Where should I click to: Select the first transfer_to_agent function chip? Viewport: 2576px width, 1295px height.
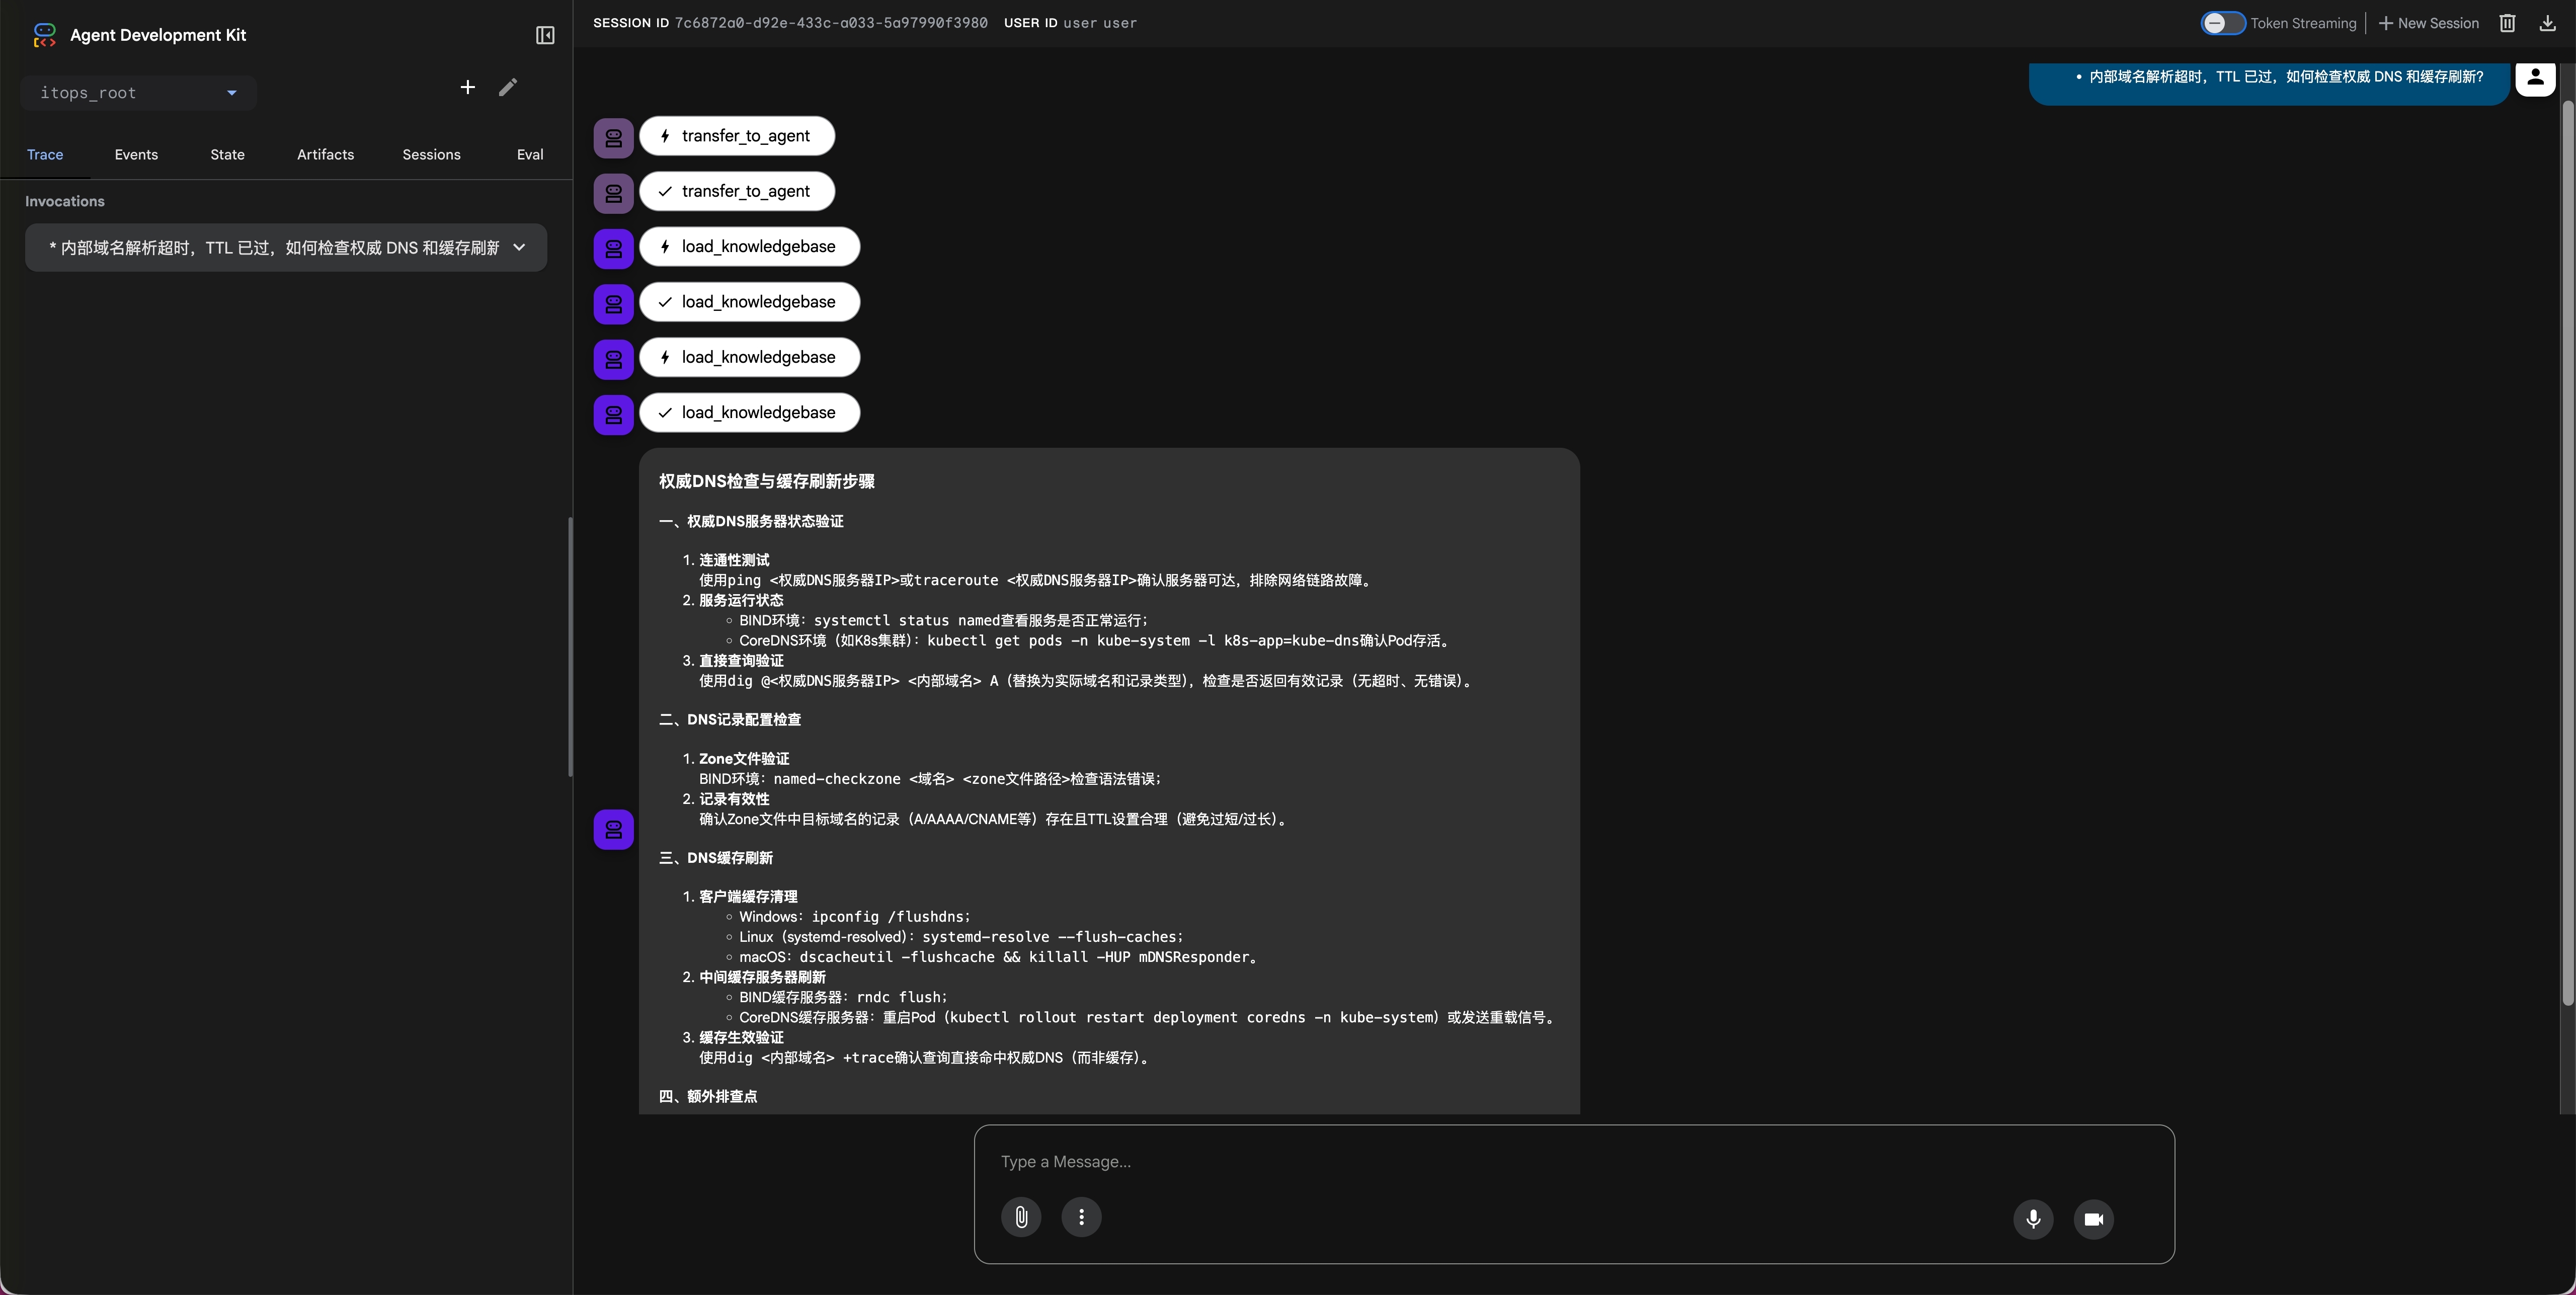click(x=737, y=136)
